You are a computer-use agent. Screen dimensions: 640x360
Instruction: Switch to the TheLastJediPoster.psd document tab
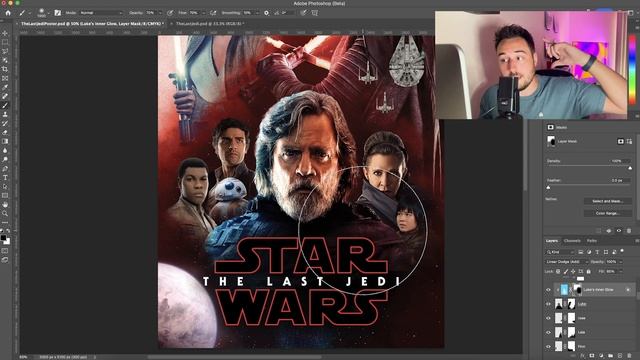pos(91,24)
